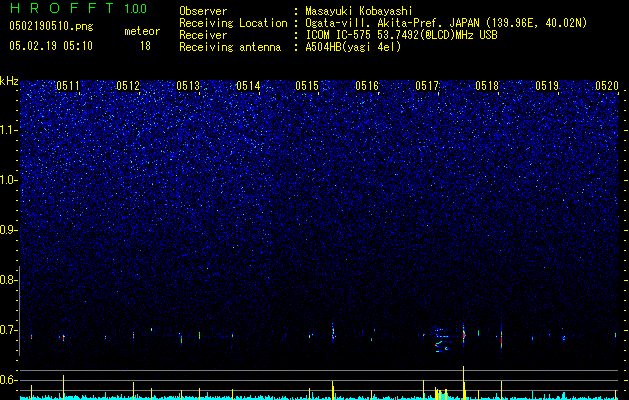Click the 0517 time marker

[427, 86]
